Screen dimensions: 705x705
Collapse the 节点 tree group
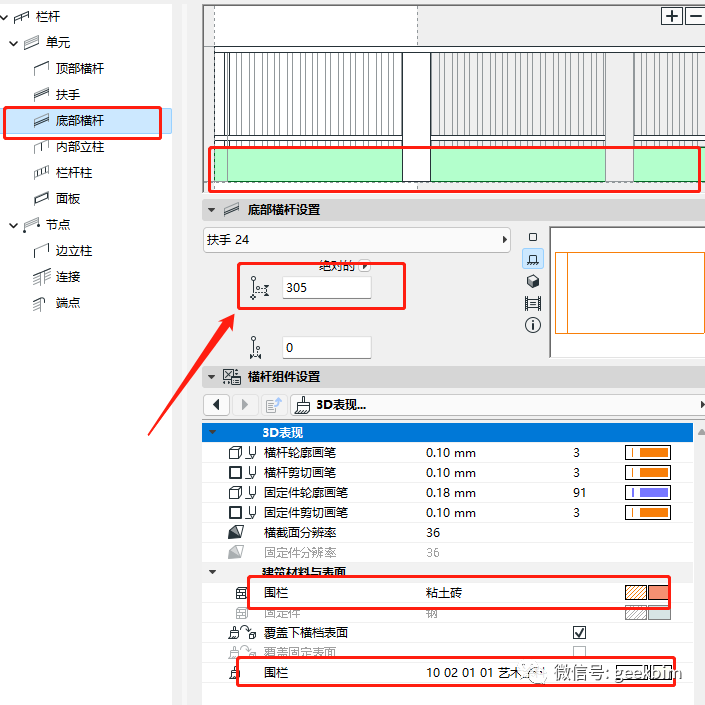pos(13,225)
